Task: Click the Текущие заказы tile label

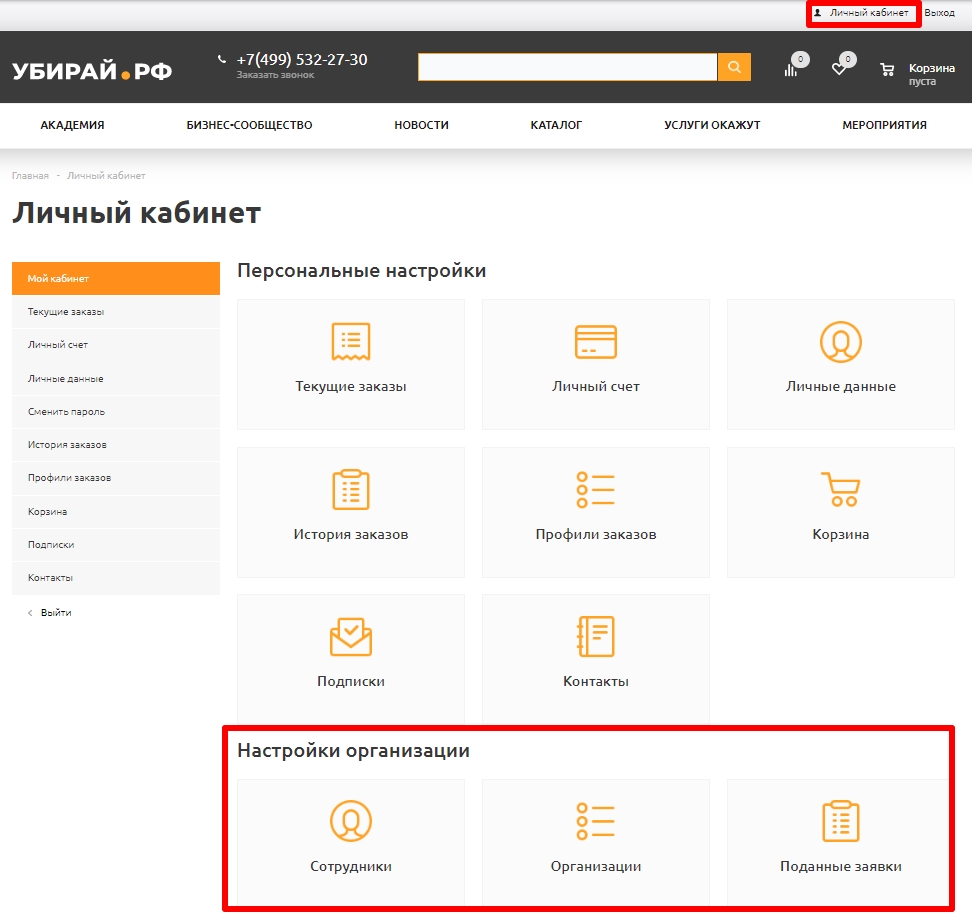Action: point(351,386)
